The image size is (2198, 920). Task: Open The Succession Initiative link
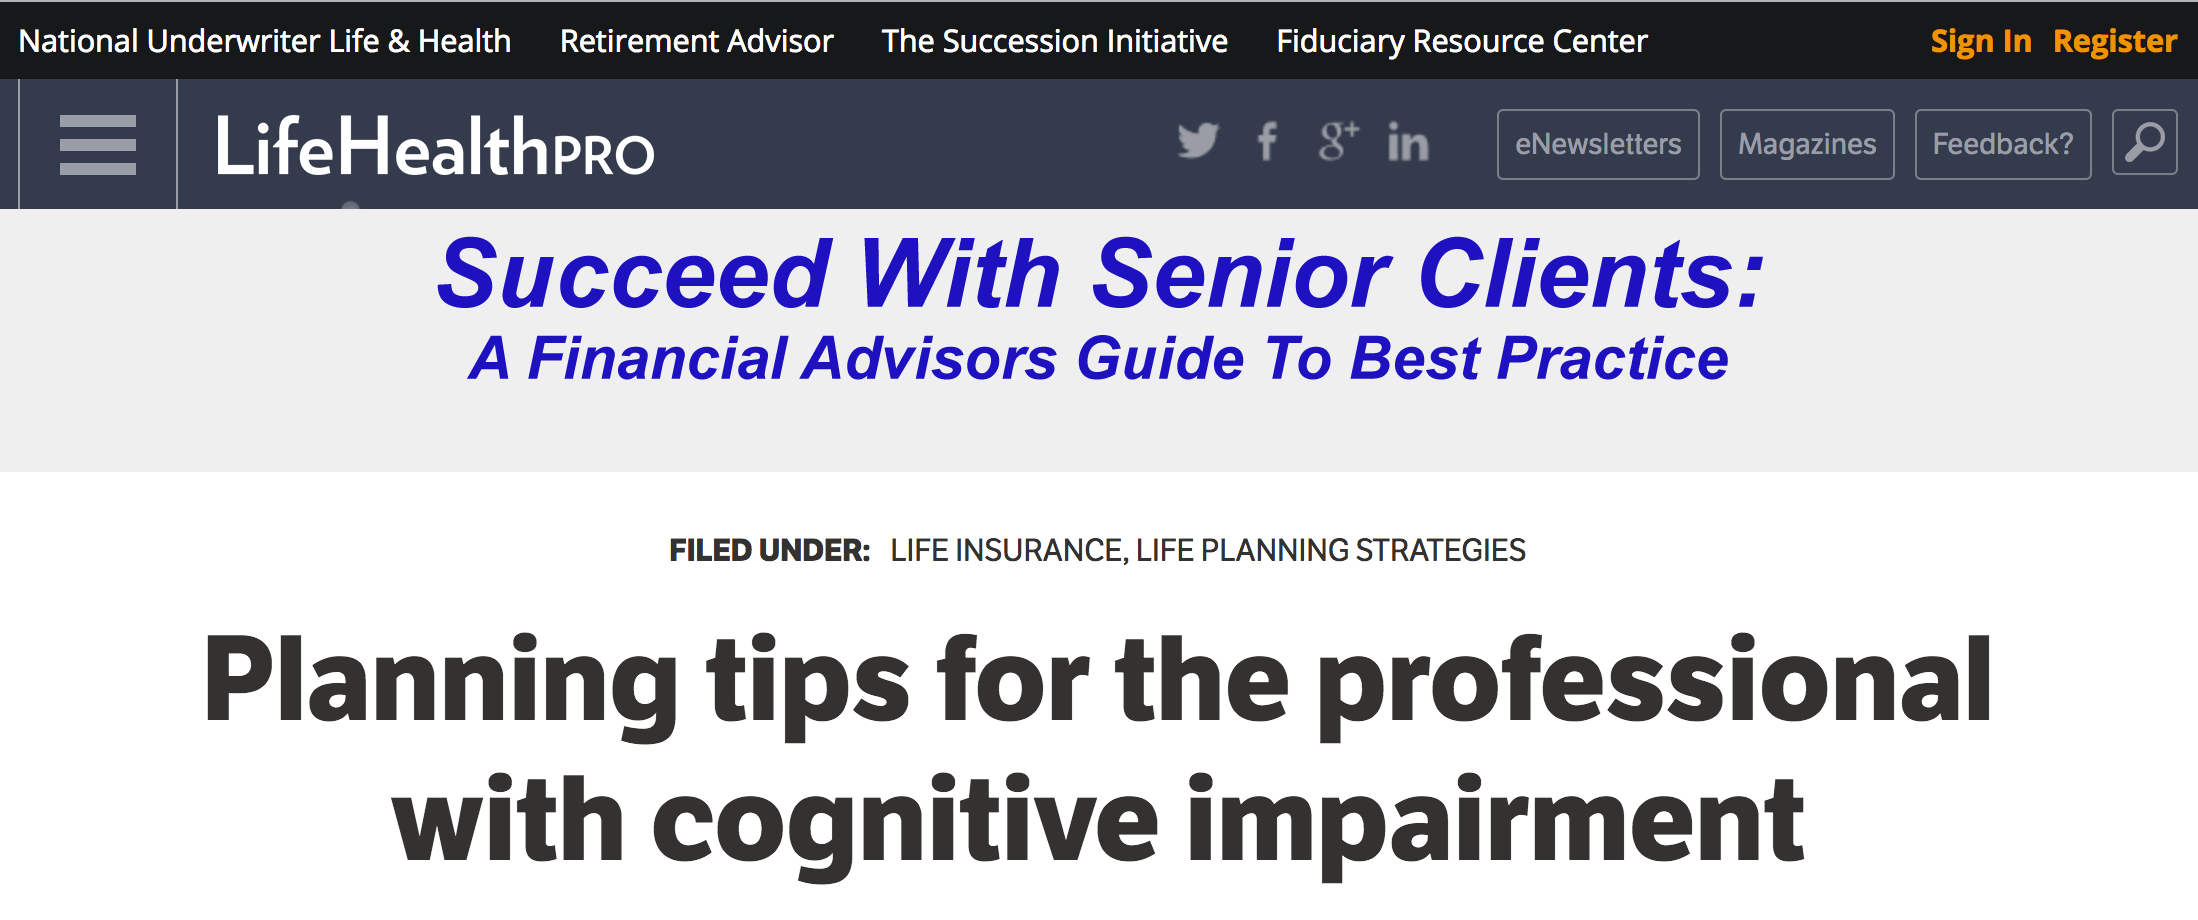click(1054, 41)
